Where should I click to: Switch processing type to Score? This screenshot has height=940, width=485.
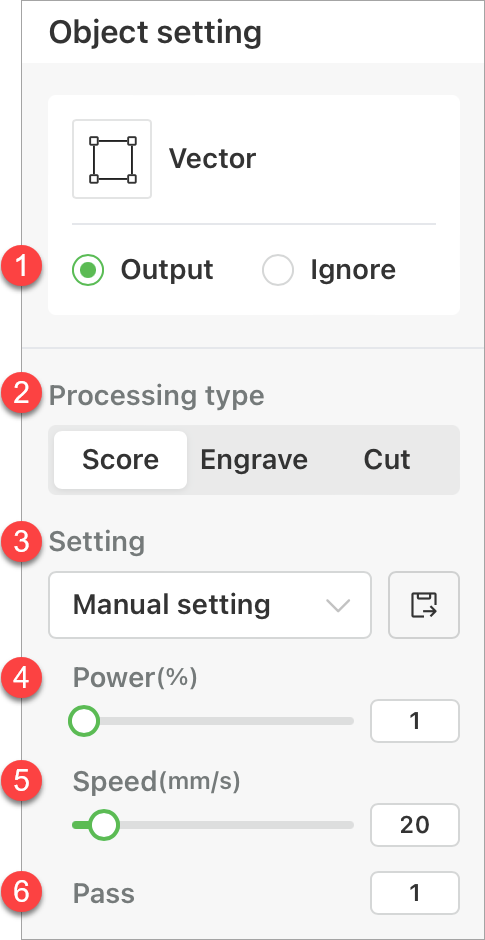click(x=121, y=460)
